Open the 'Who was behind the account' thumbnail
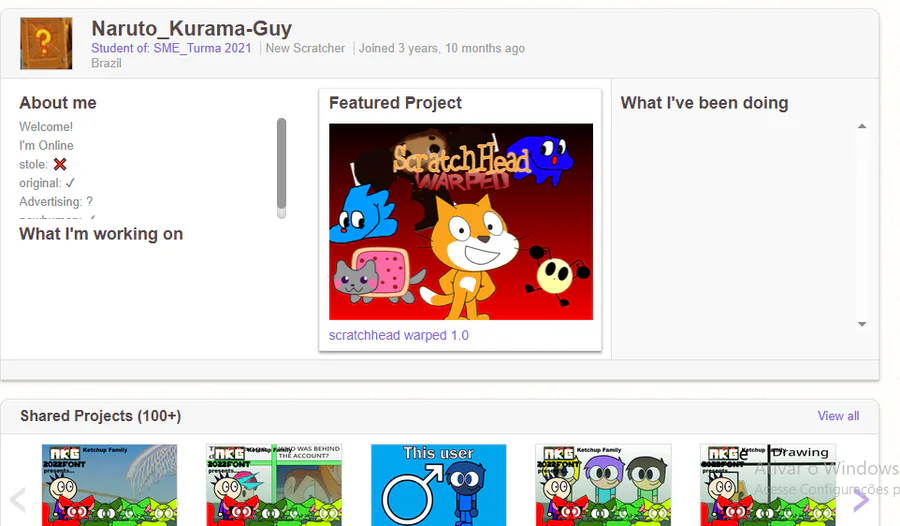Viewport: 900px width, 526px height. click(274, 485)
